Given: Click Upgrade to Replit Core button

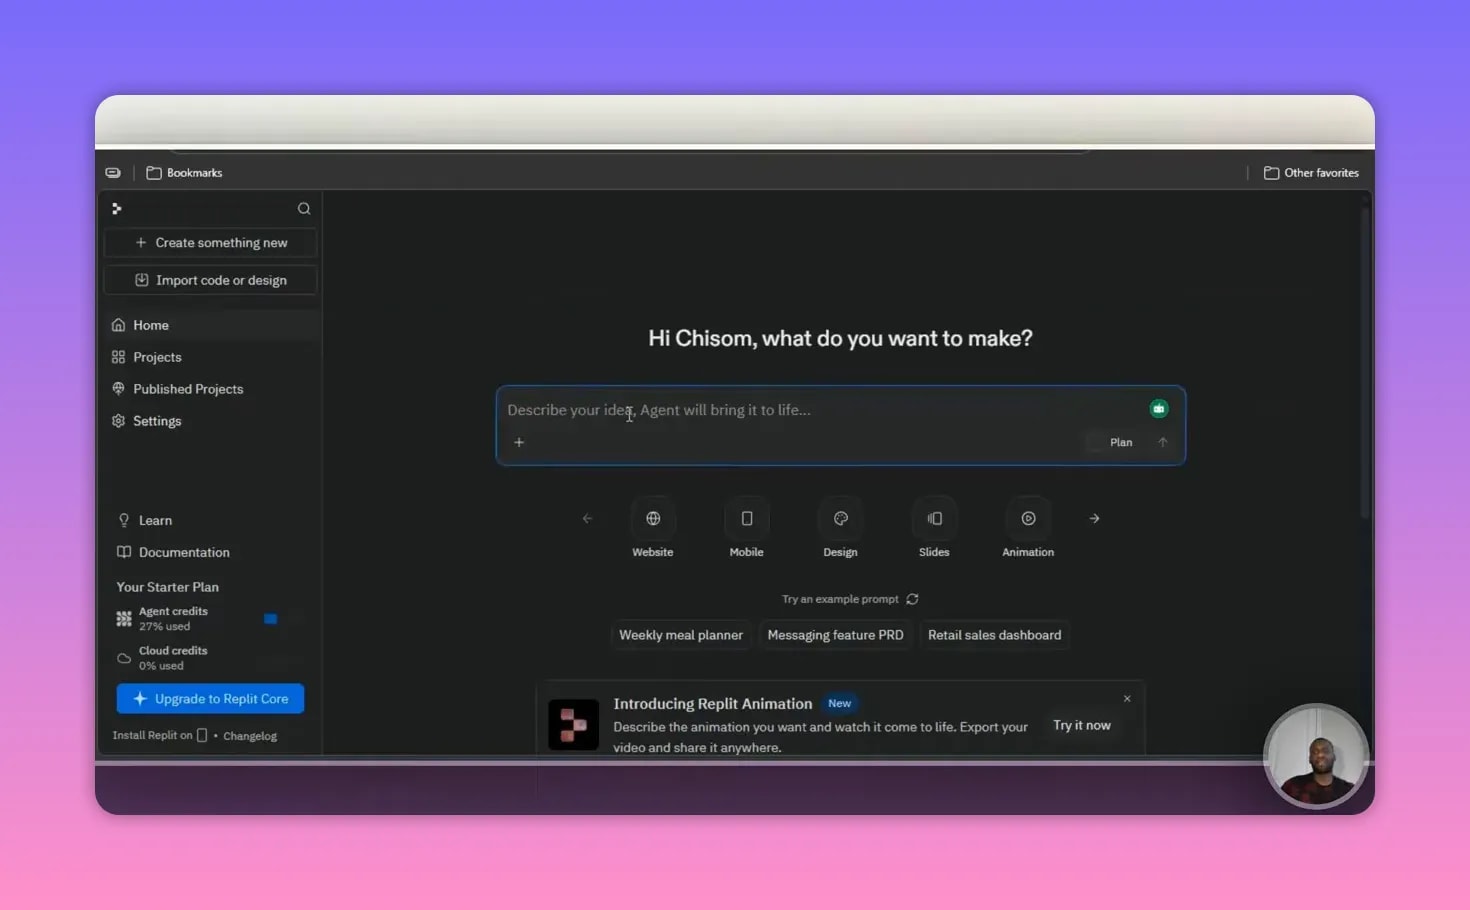Looking at the screenshot, I should 210,699.
